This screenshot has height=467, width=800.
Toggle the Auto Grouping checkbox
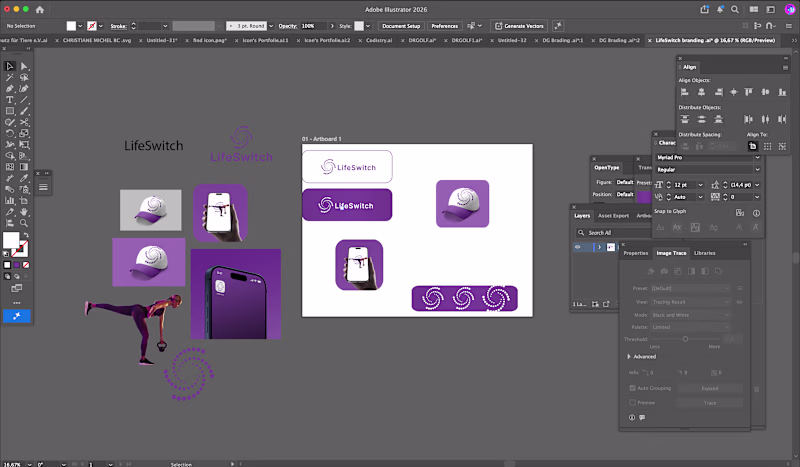coord(633,388)
